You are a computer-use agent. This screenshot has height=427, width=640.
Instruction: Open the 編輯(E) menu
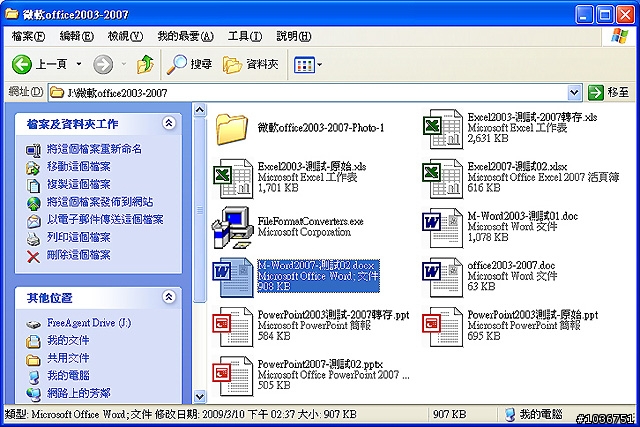coord(76,36)
